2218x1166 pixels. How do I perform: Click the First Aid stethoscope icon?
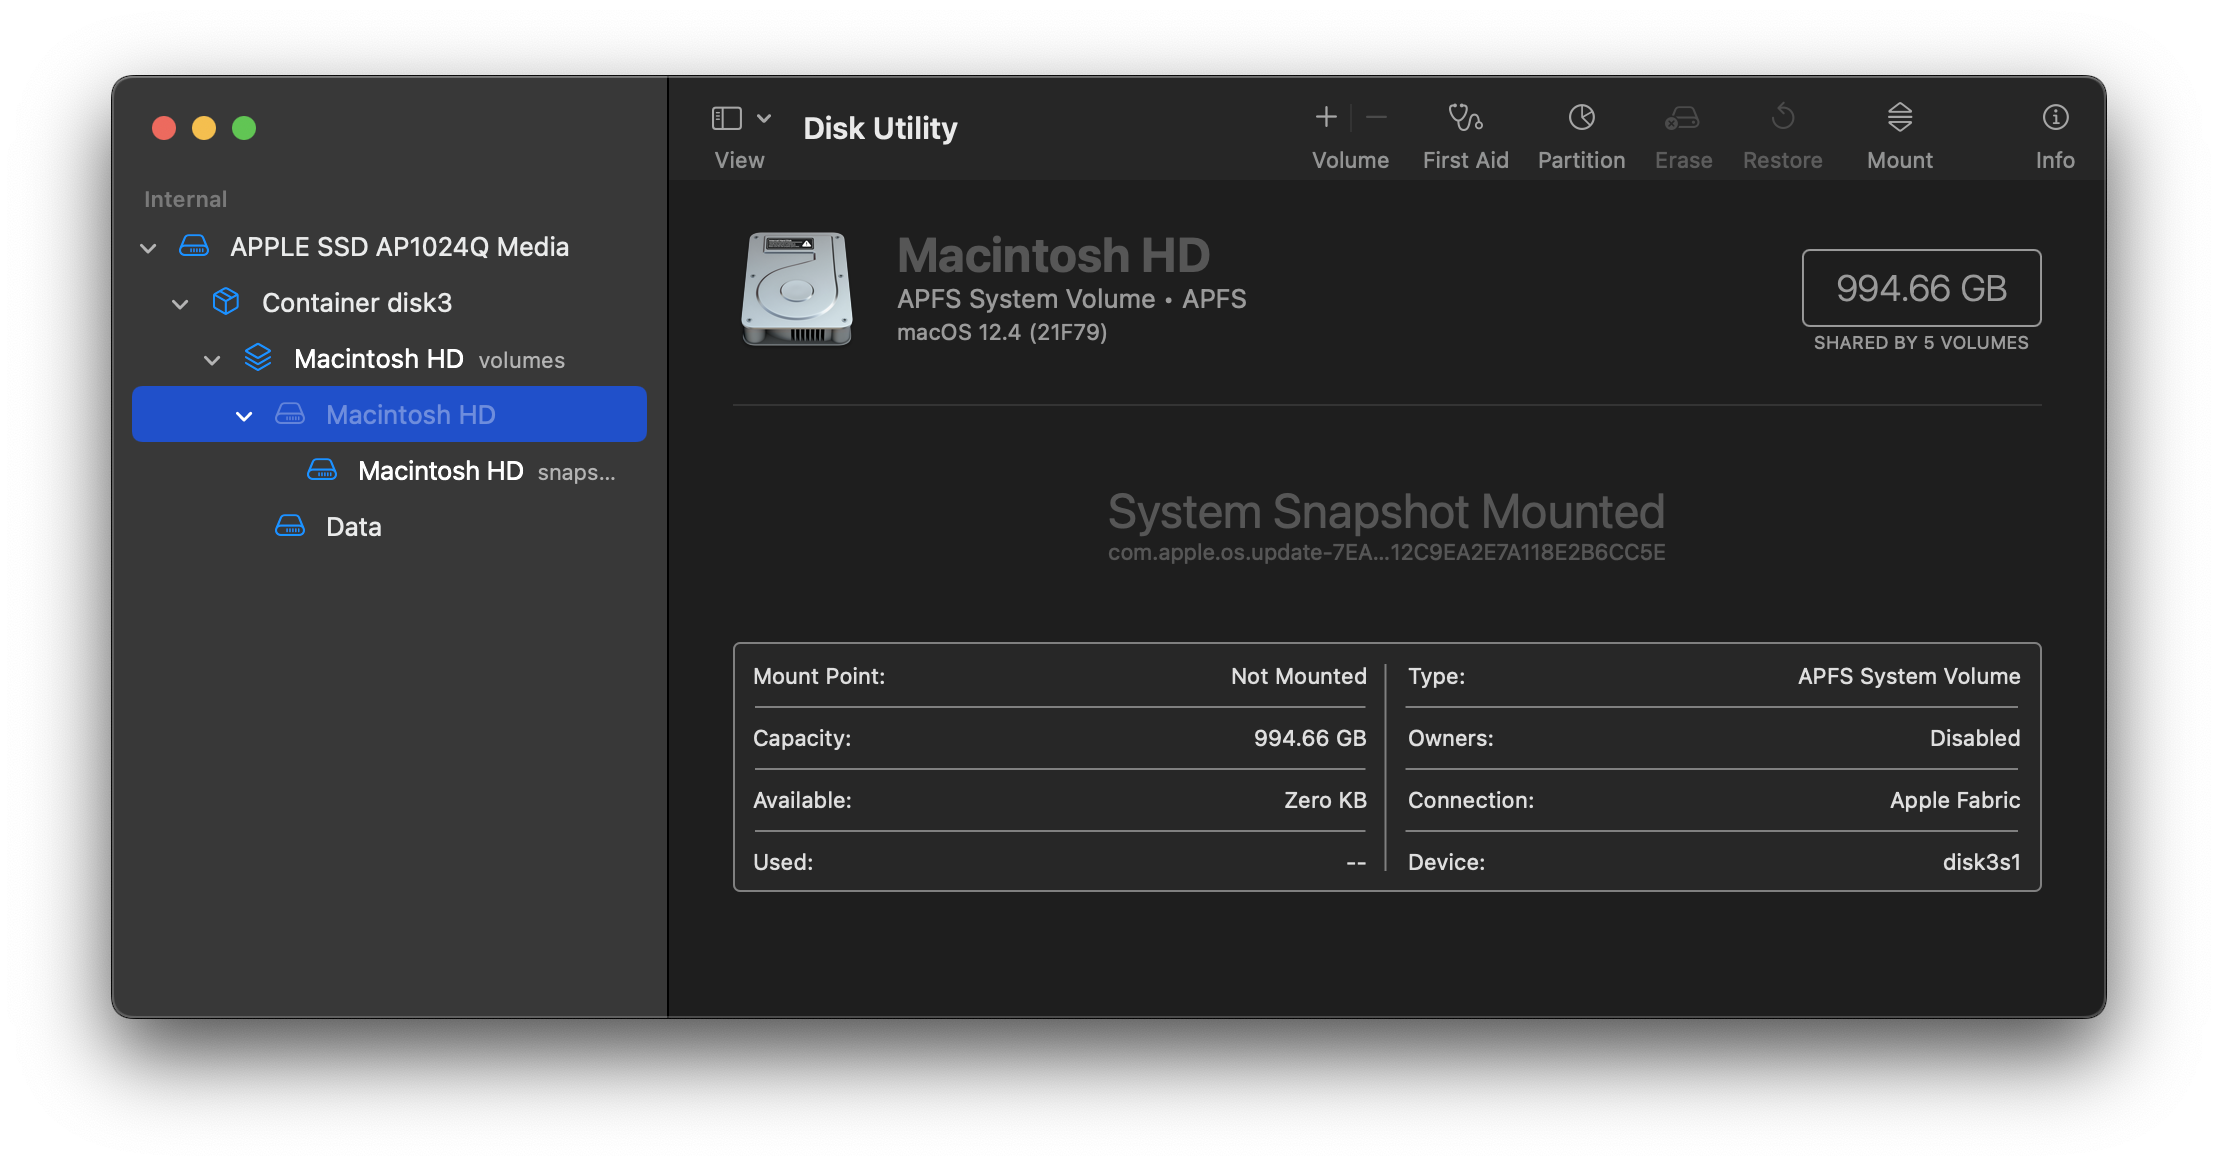pyautogui.click(x=1465, y=118)
